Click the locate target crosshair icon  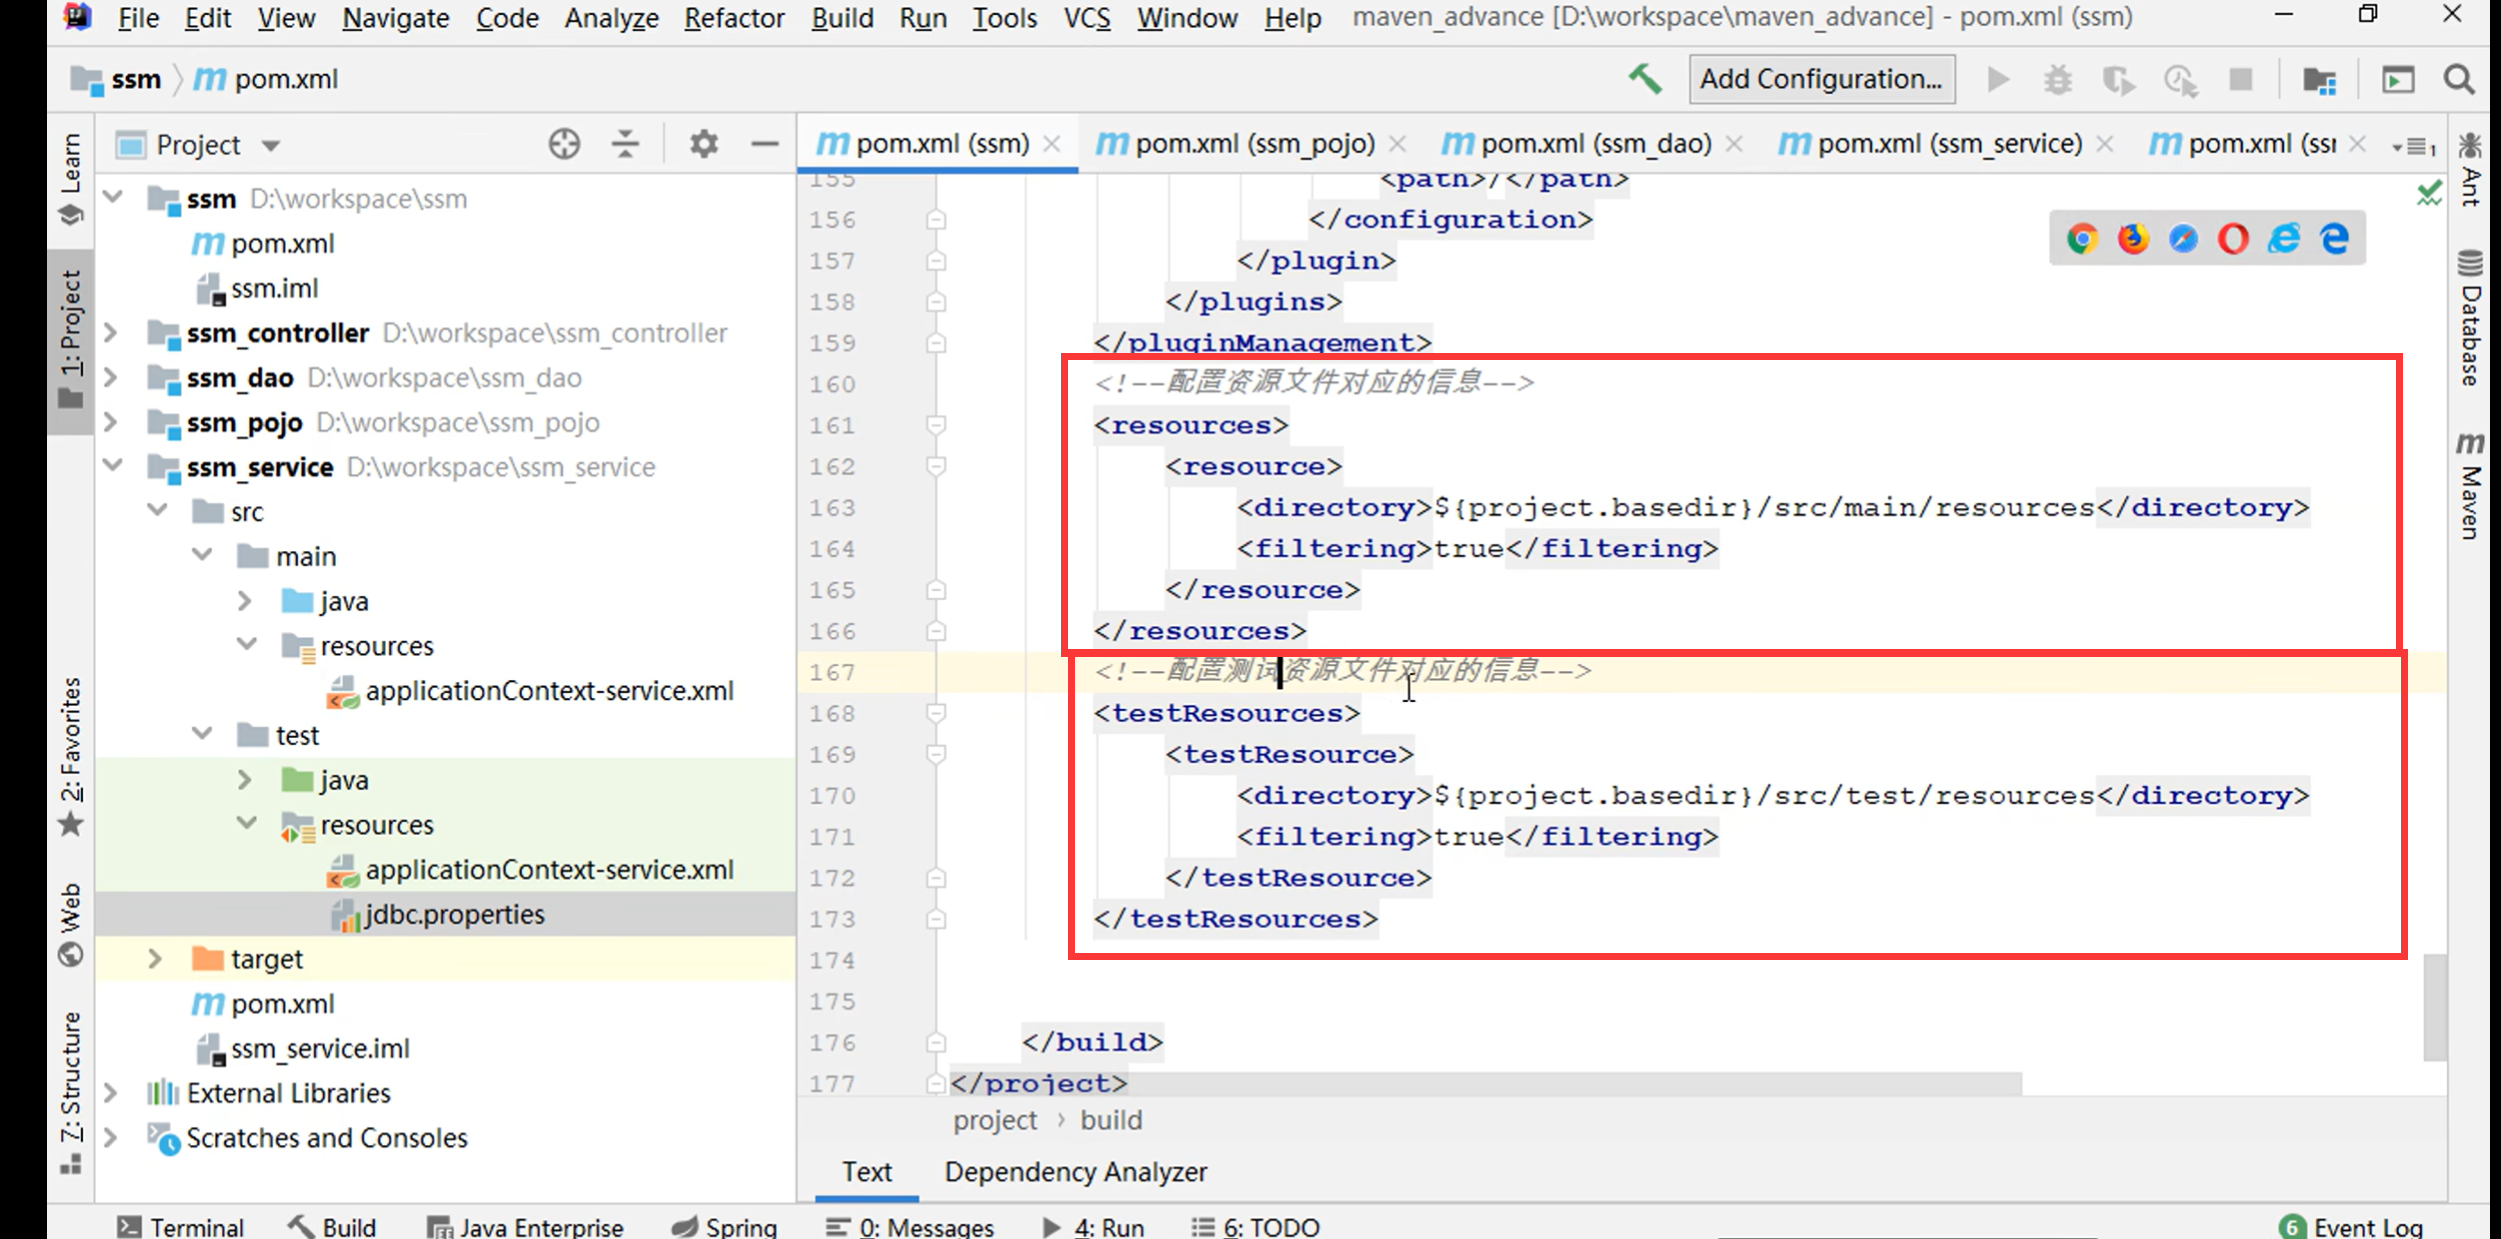pyautogui.click(x=564, y=144)
